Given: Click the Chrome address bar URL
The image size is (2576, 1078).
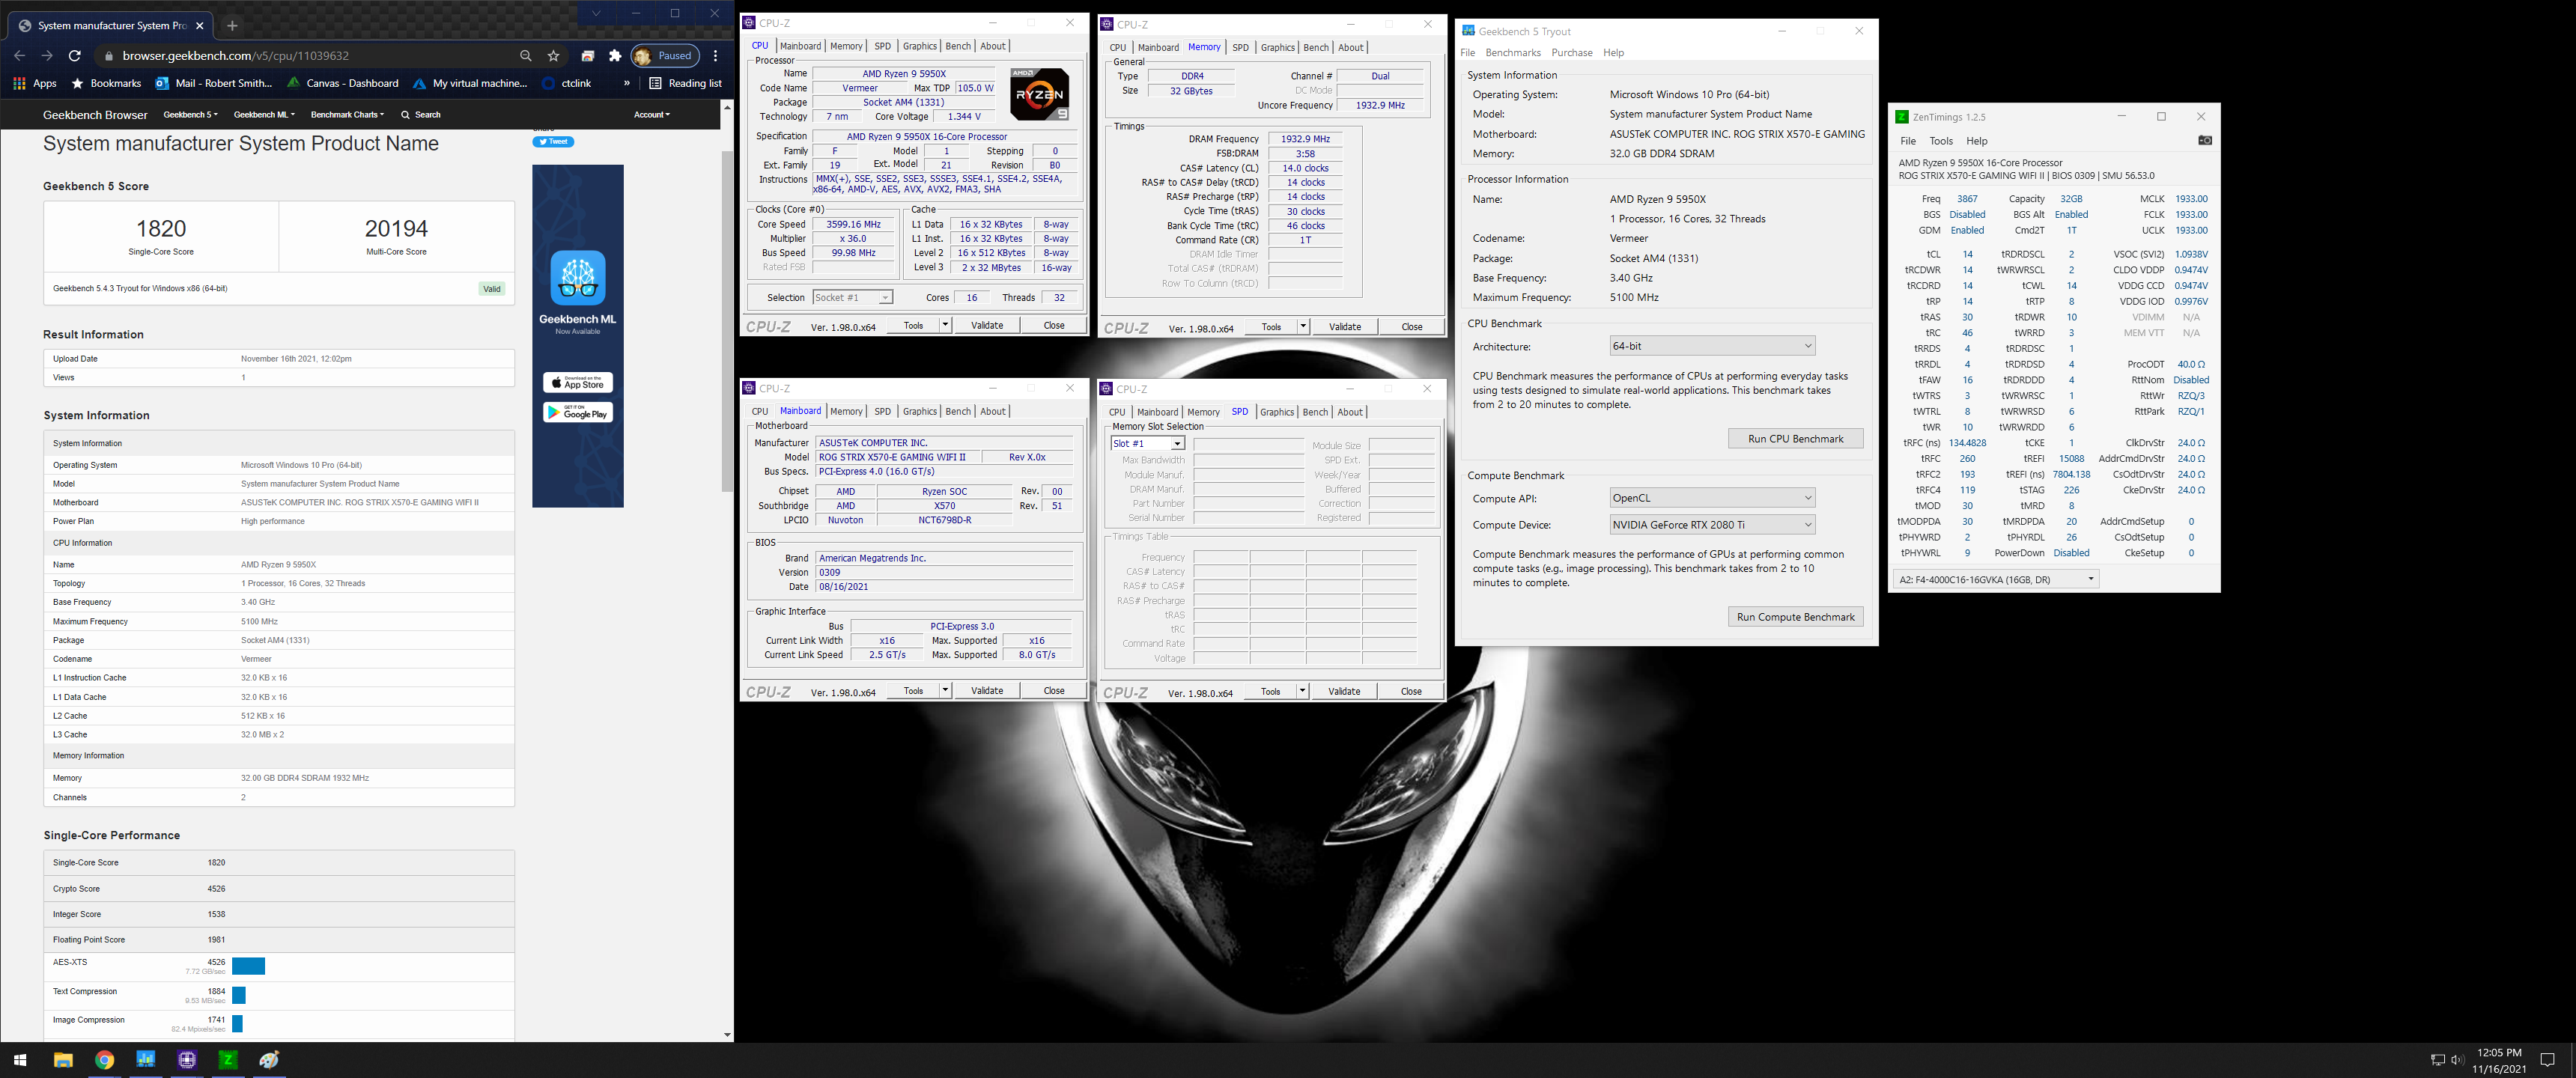Looking at the screenshot, I should click(x=235, y=56).
